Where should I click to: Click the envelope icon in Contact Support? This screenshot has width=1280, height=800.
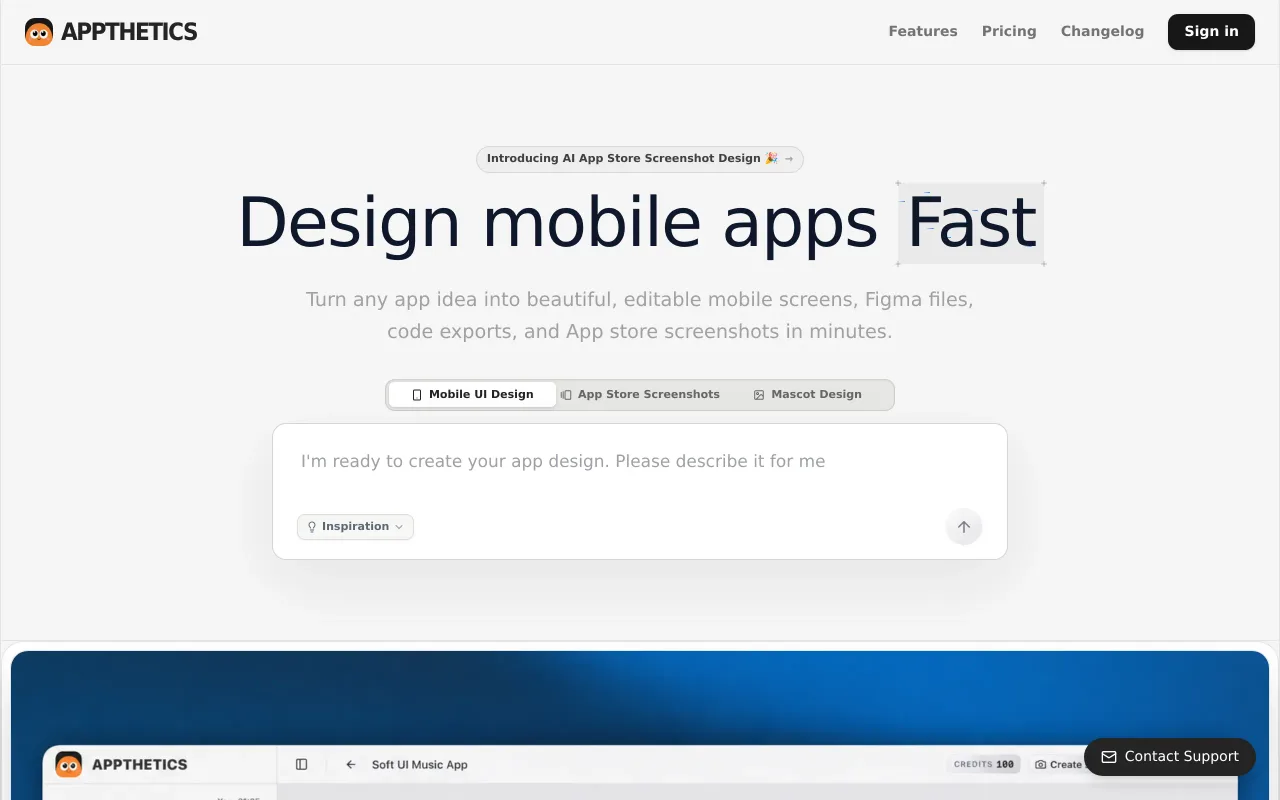1109,757
